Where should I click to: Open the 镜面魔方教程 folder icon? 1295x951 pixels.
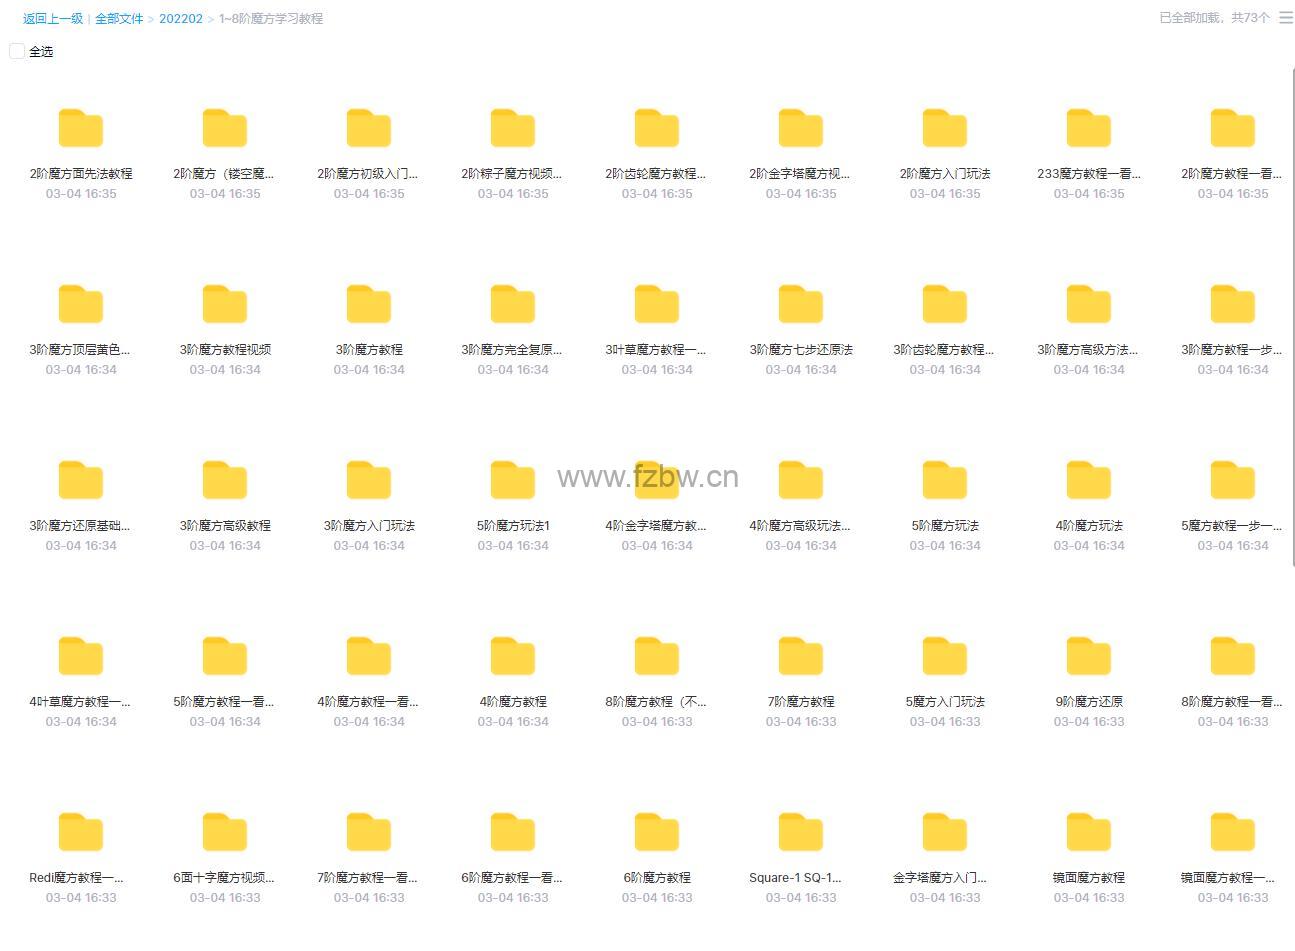[1089, 834]
